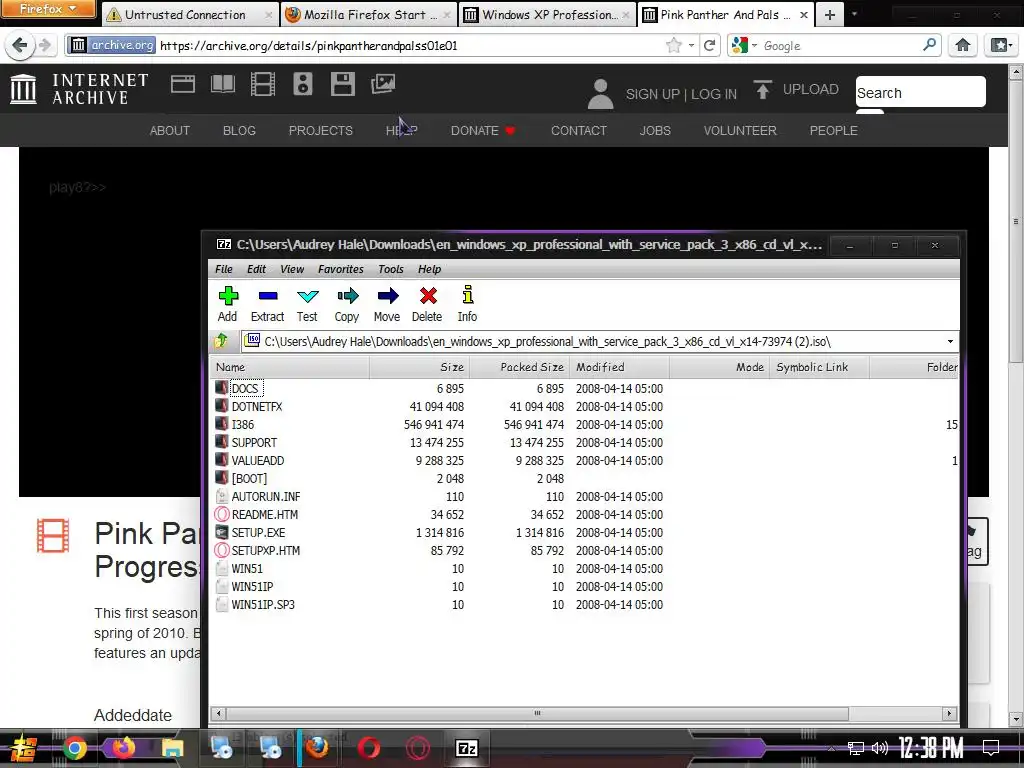
Task: Open the notification center icon
Action: [x=991, y=748]
